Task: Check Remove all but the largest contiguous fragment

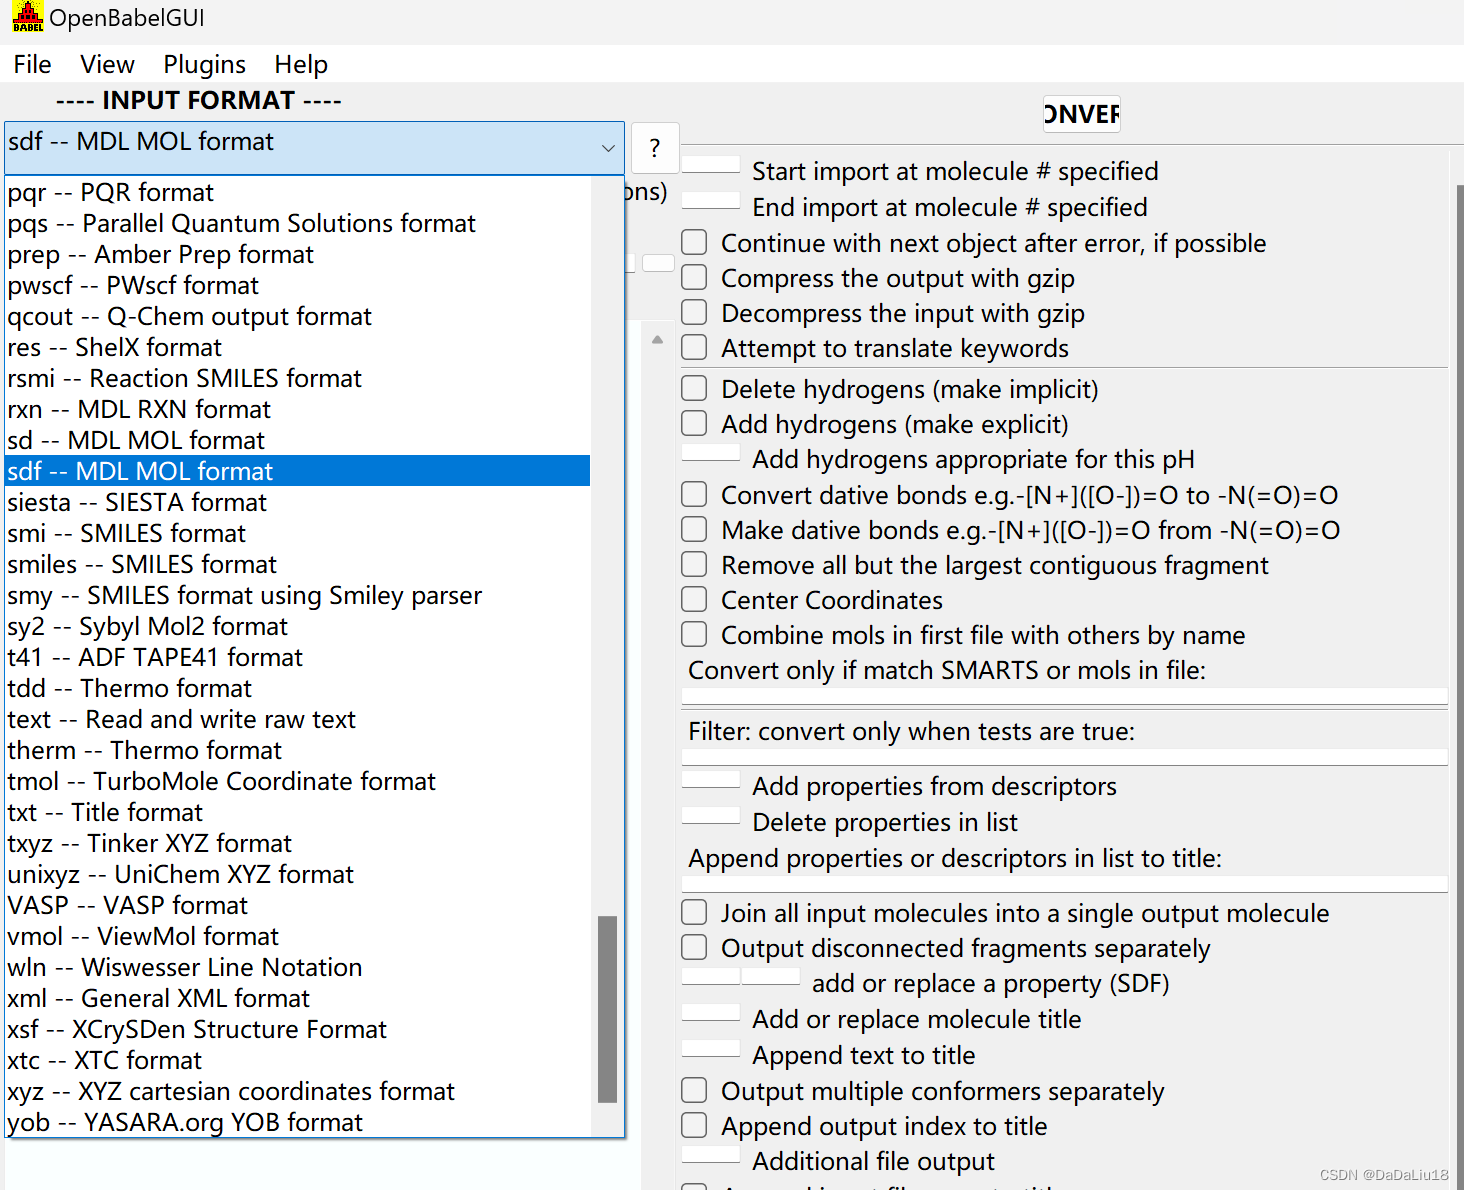Action: point(694,564)
